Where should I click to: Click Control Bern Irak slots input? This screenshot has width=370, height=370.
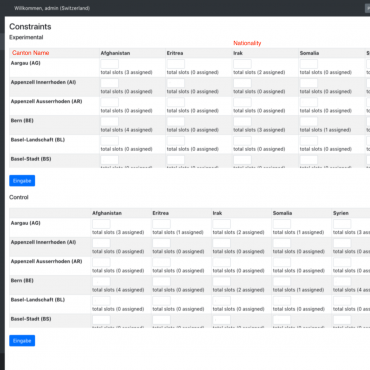point(222,282)
